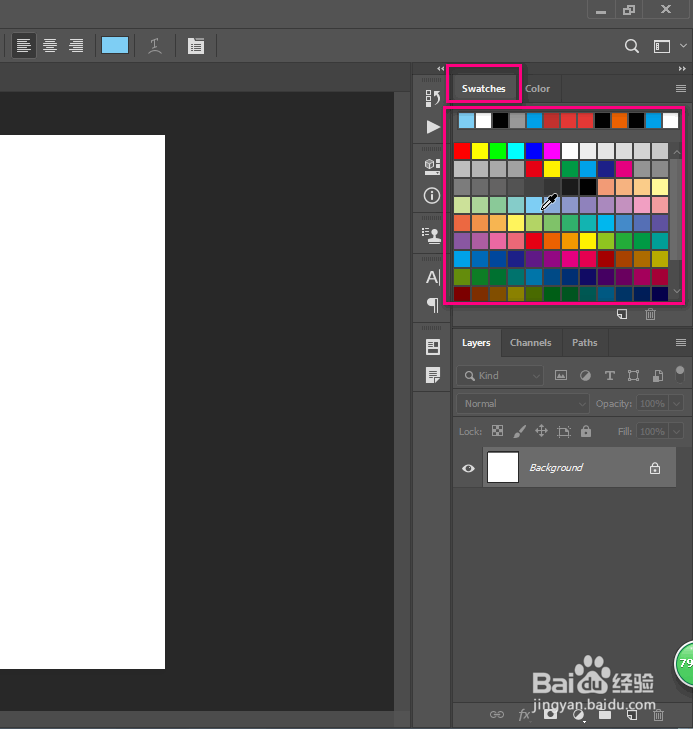This screenshot has width=693, height=729.
Task: Open the new adjustment layer menu
Action: pos(578,715)
